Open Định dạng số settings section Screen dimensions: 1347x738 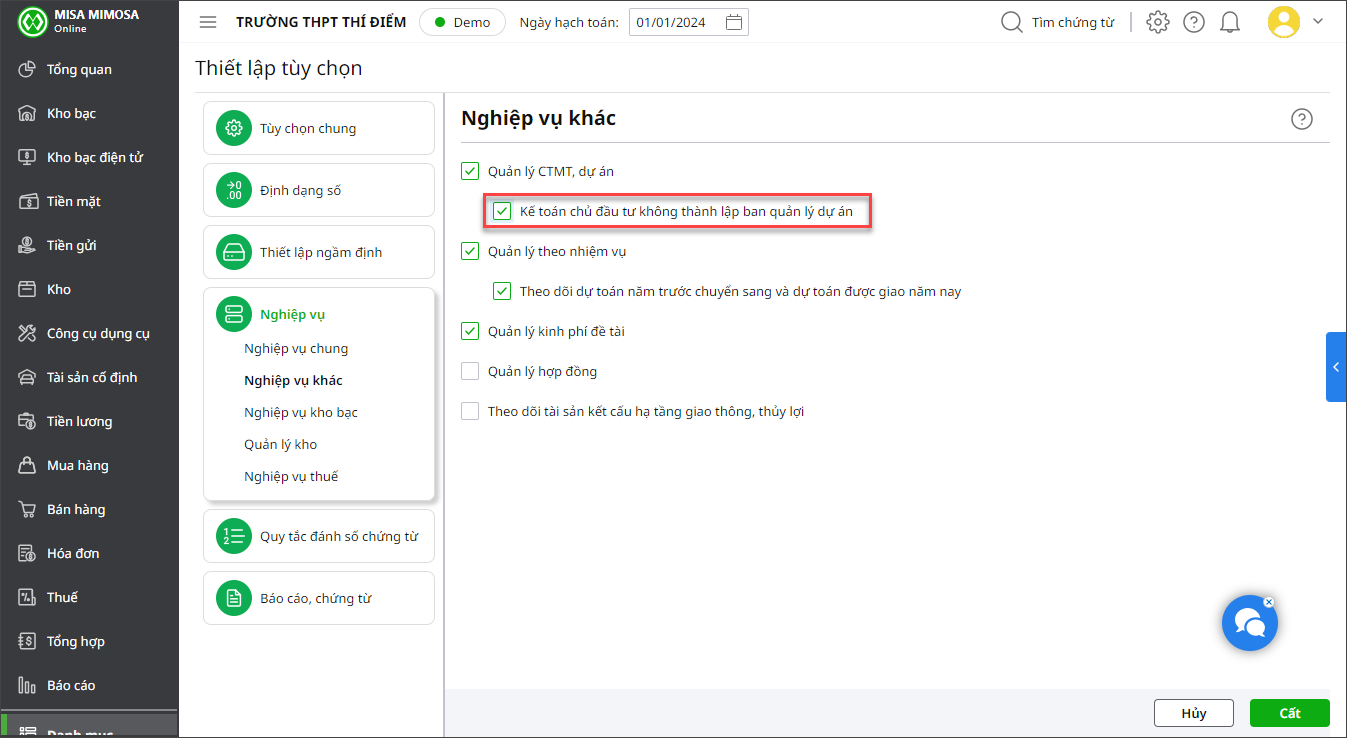point(319,190)
